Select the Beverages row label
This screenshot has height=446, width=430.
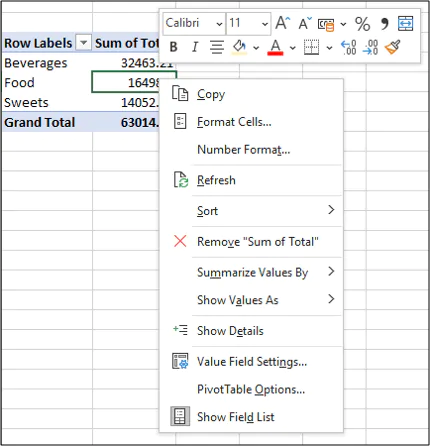click(x=47, y=63)
